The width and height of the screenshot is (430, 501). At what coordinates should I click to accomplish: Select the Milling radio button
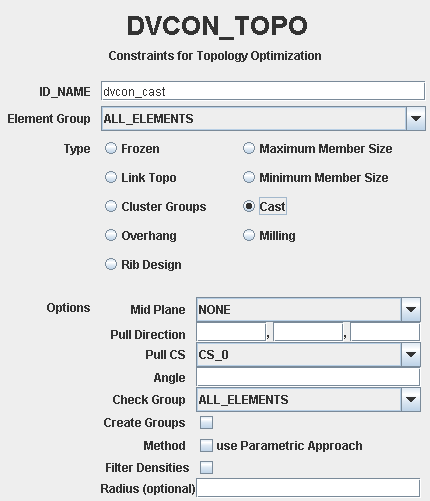point(249,235)
